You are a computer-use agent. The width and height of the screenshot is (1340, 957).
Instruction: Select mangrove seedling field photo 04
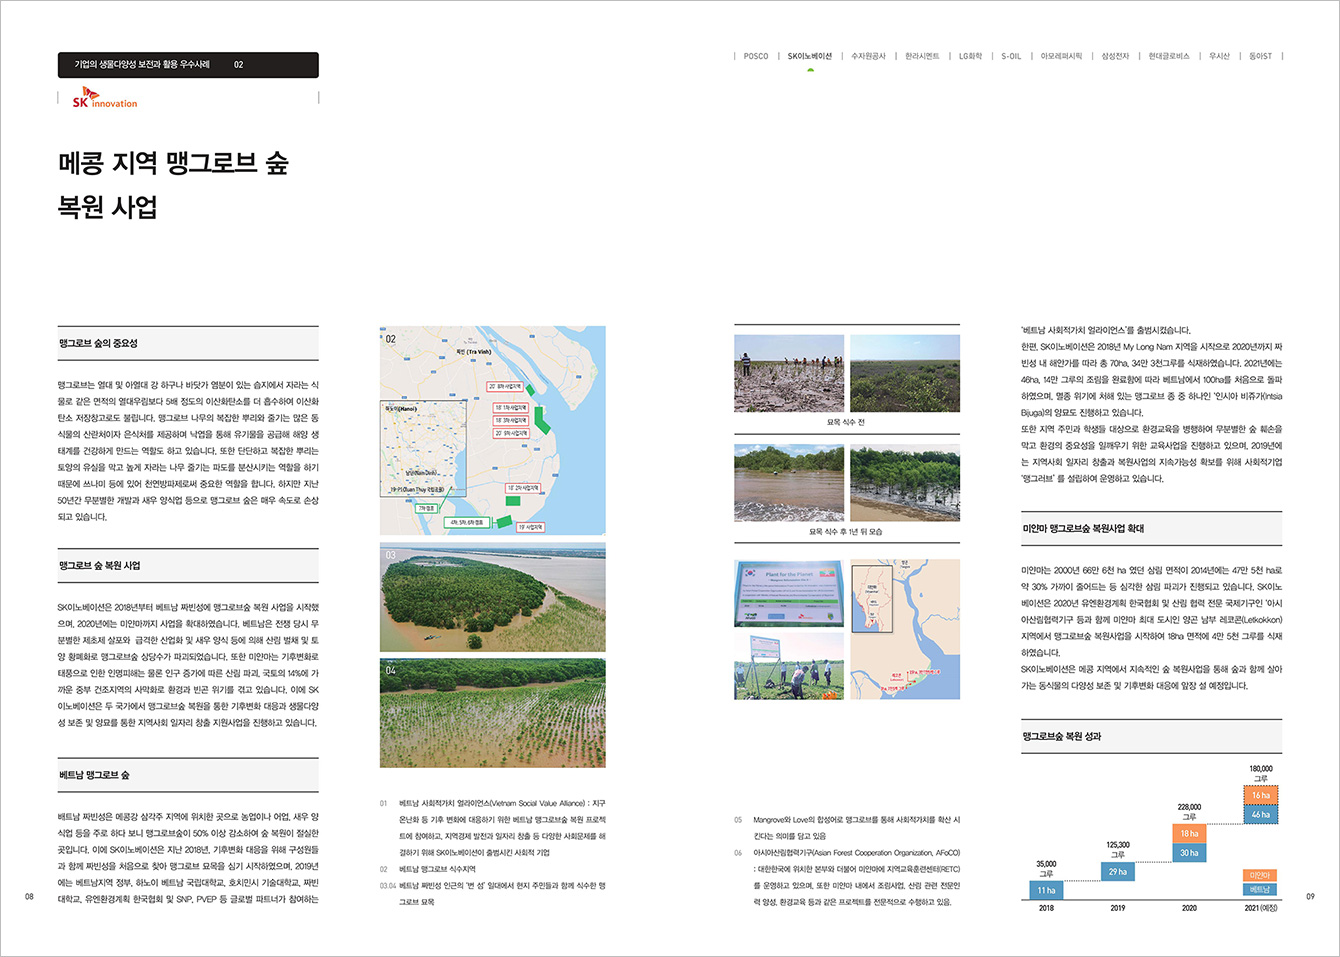(x=492, y=712)
